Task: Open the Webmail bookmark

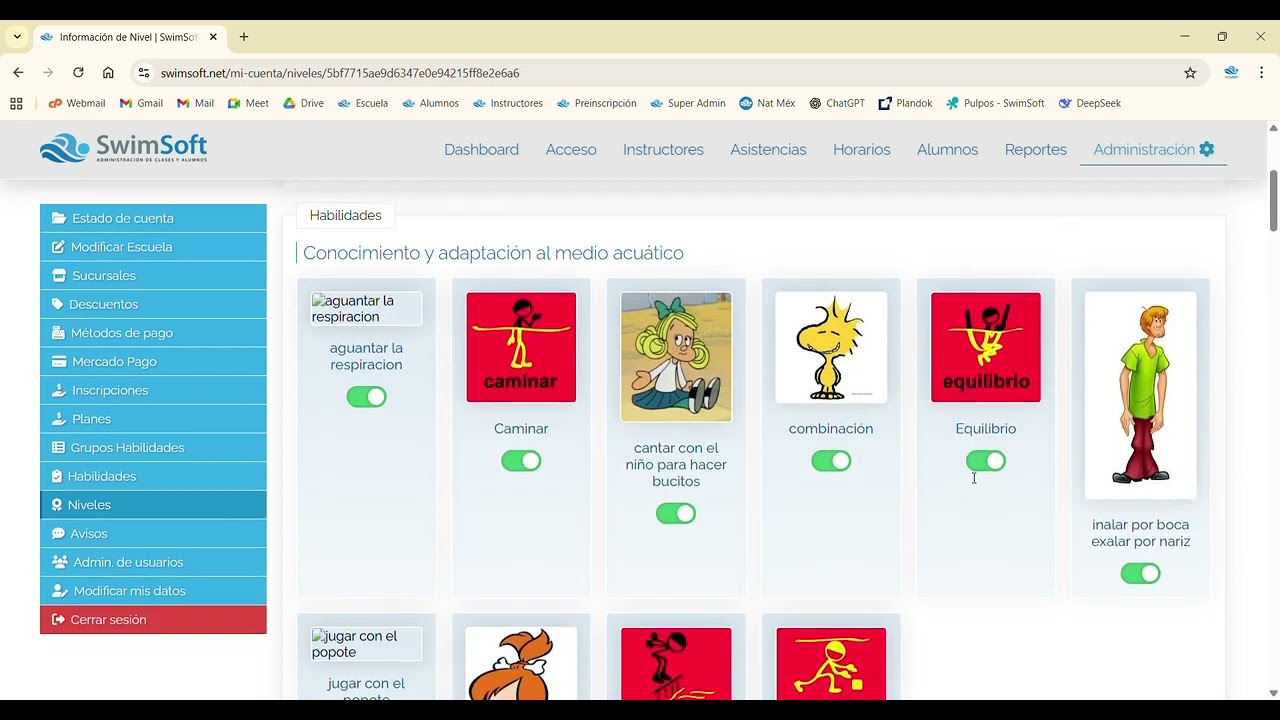Action: click(77, 103)
